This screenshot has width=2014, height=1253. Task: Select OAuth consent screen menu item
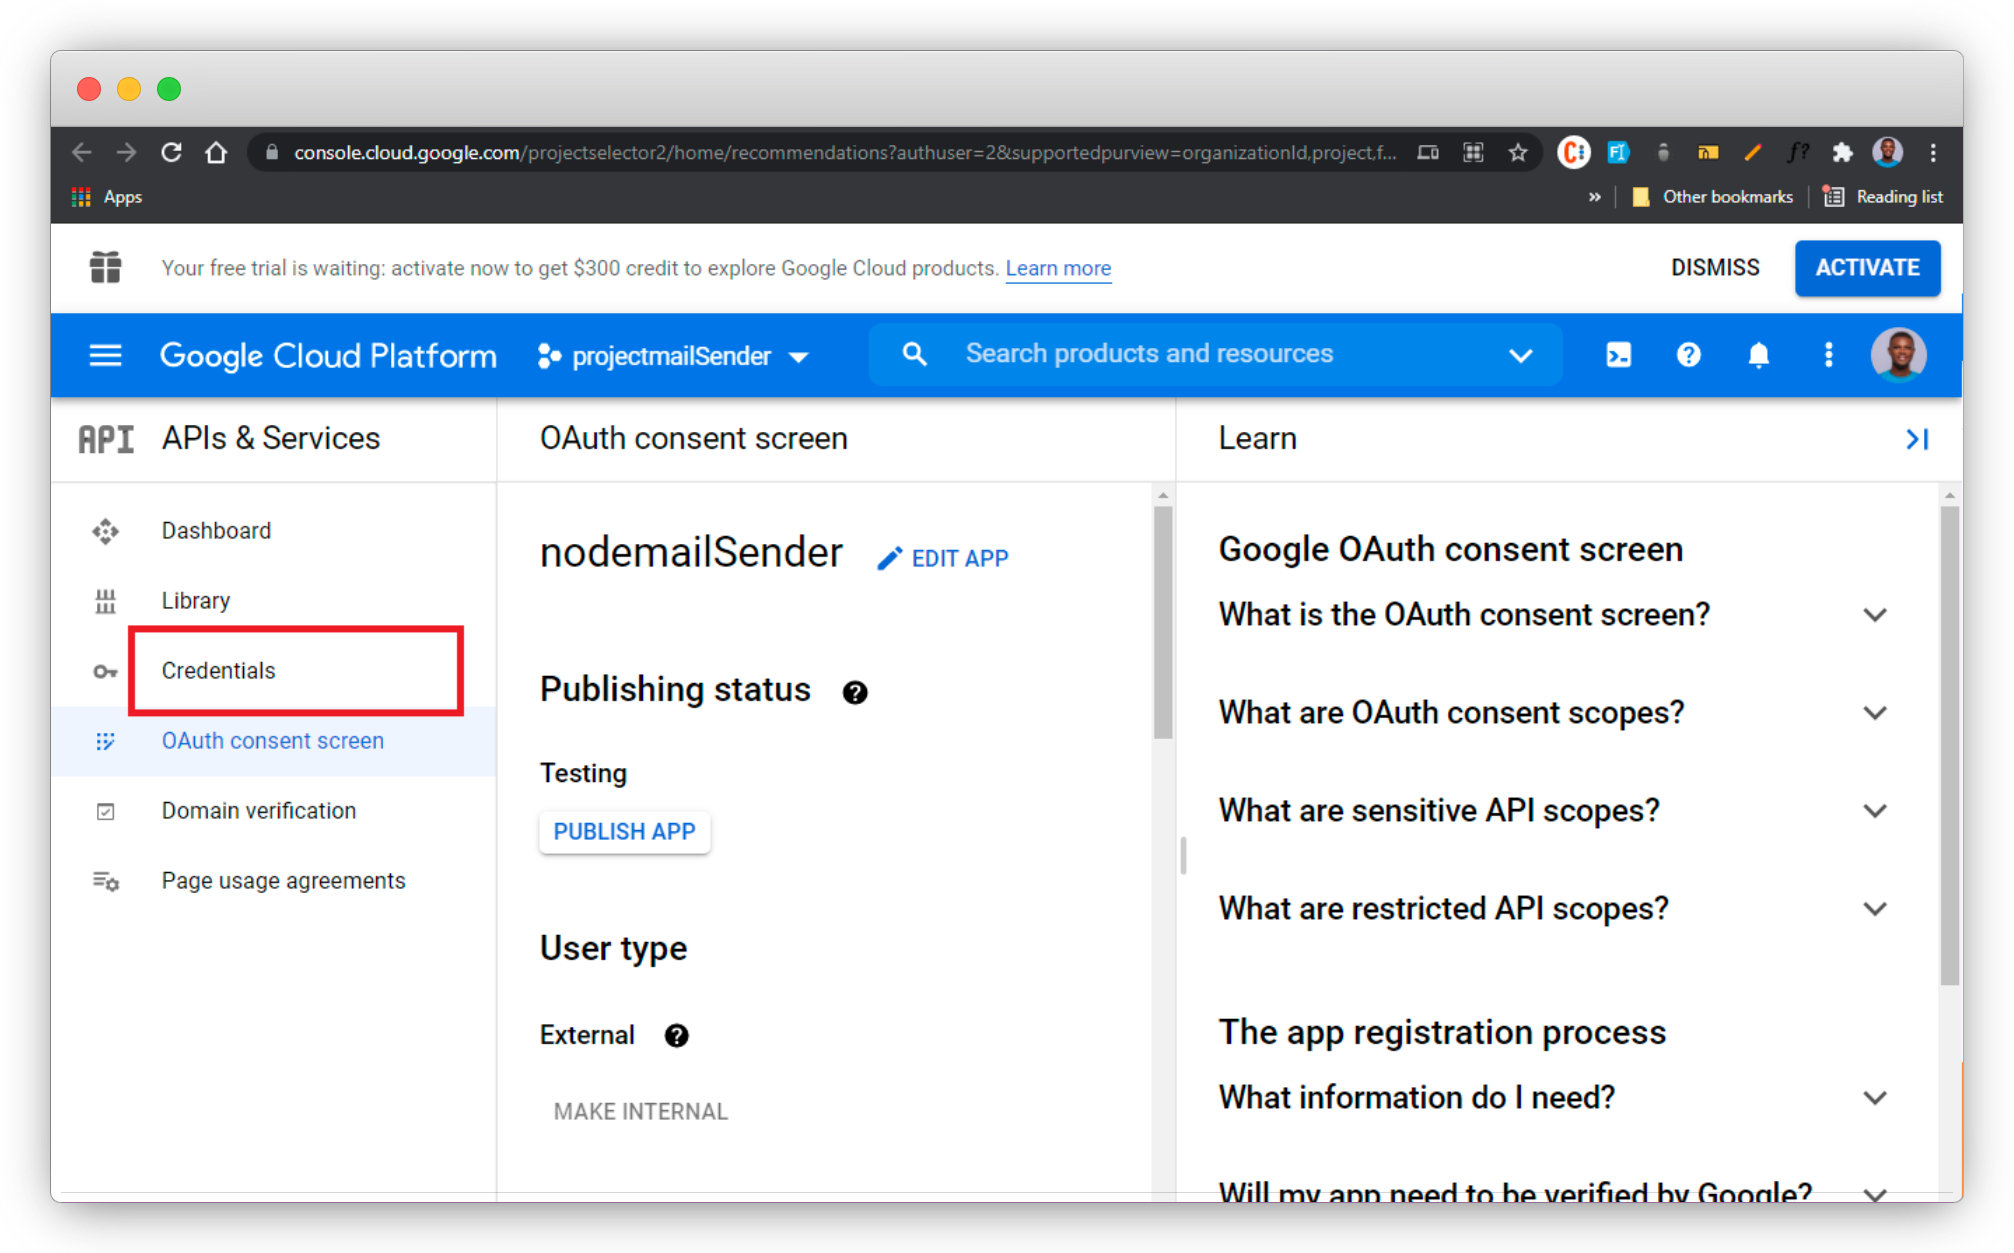pos(273,741)
